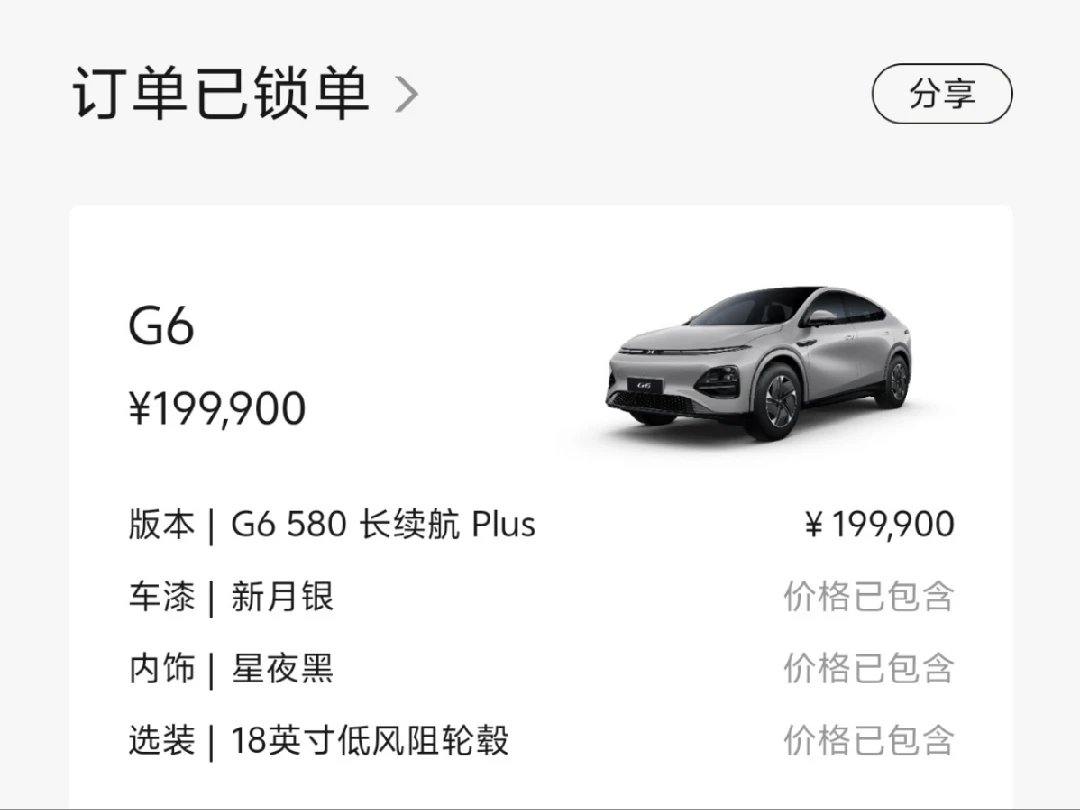Select the 车漆 新月银 paint row
This screenshot has height=810, width=1080.
[x=541, y=596]
